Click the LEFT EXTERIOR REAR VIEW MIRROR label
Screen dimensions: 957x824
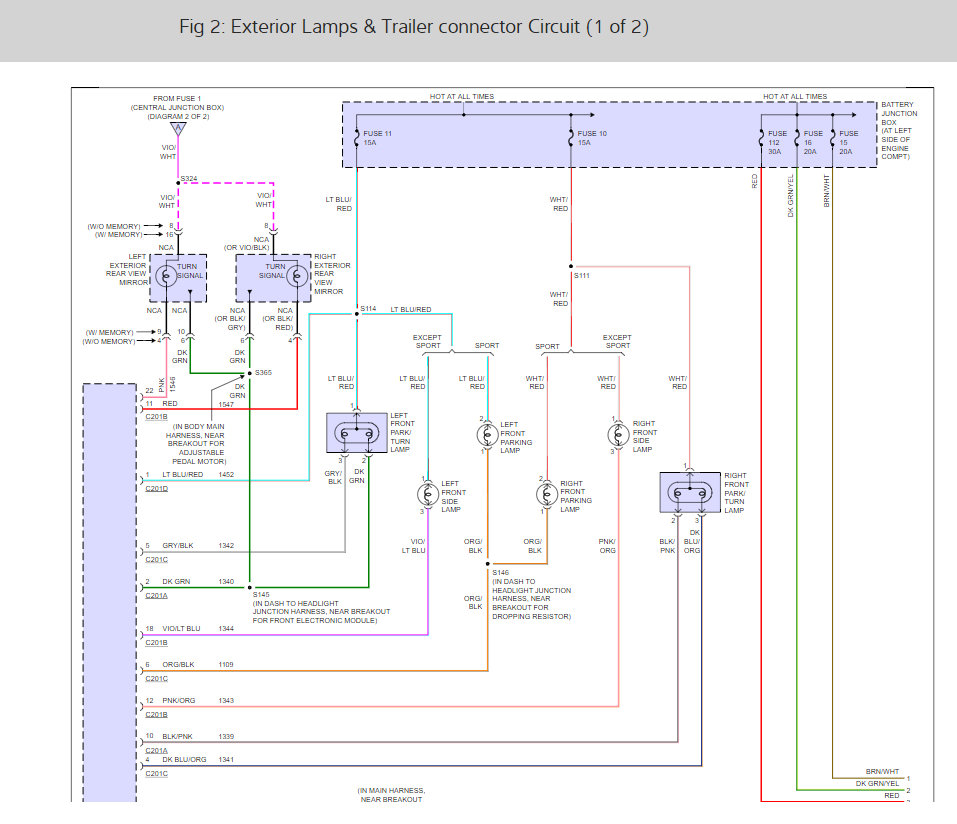[x=127, y=270]
